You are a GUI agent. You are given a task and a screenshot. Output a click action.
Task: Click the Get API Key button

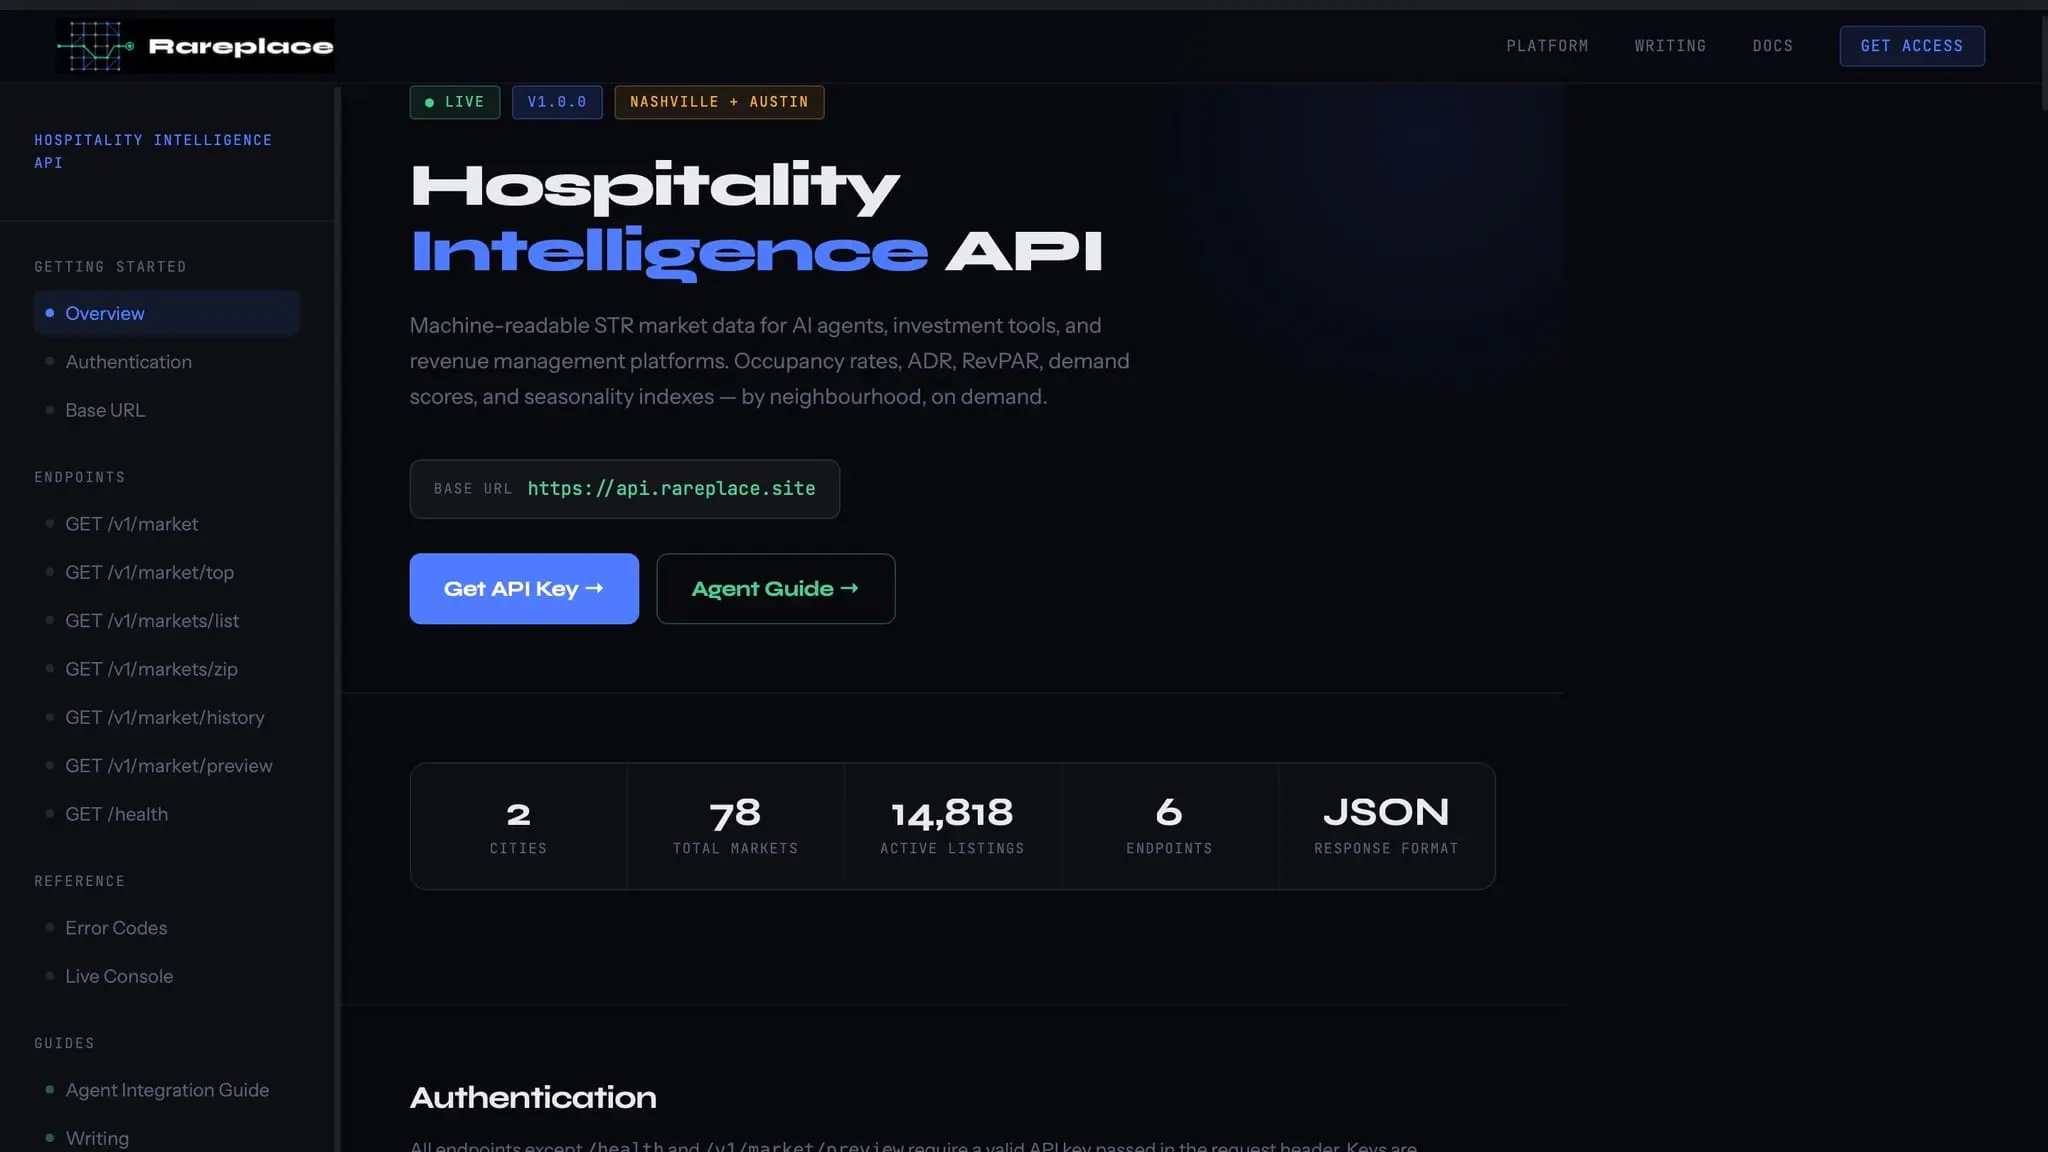point(524,589)
